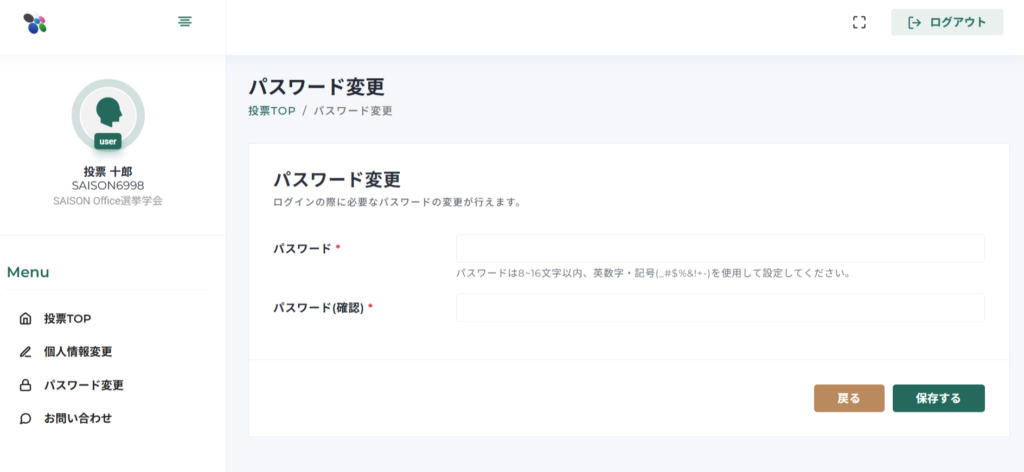Click the speech bubble icon beside お問い合わせ
Screen dimensions: 1024x472
(25, 418)
